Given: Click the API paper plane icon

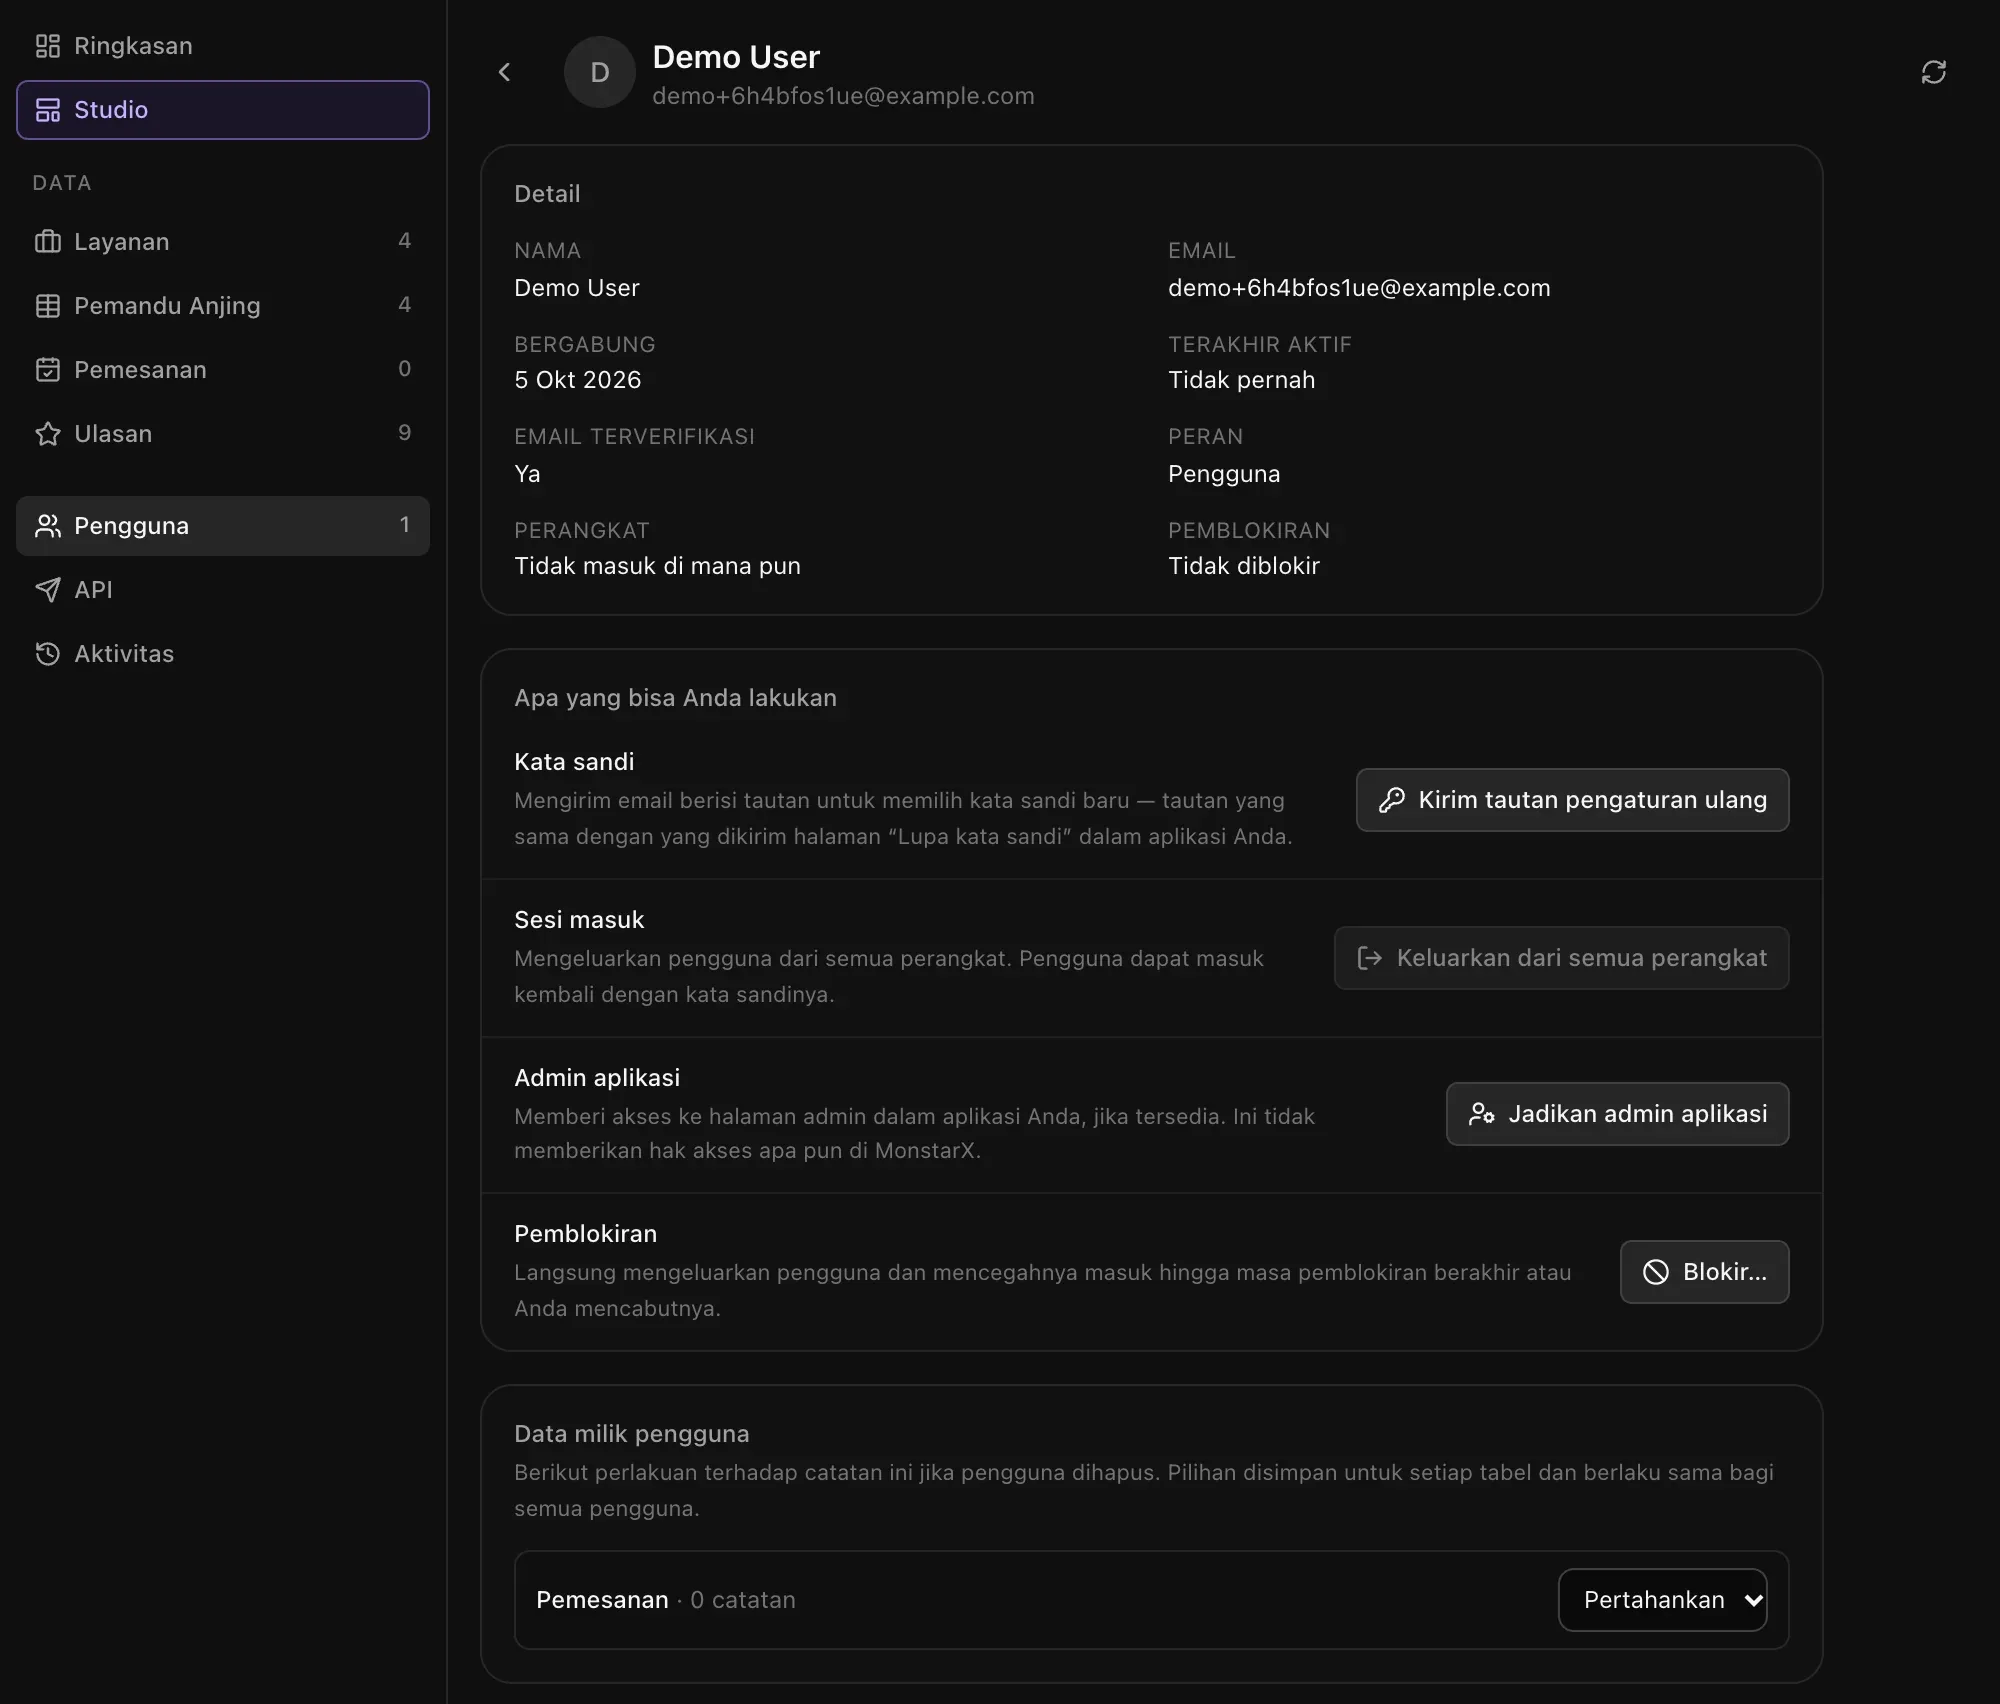Looking at the screenshot, I should click(x=48, y=590).
